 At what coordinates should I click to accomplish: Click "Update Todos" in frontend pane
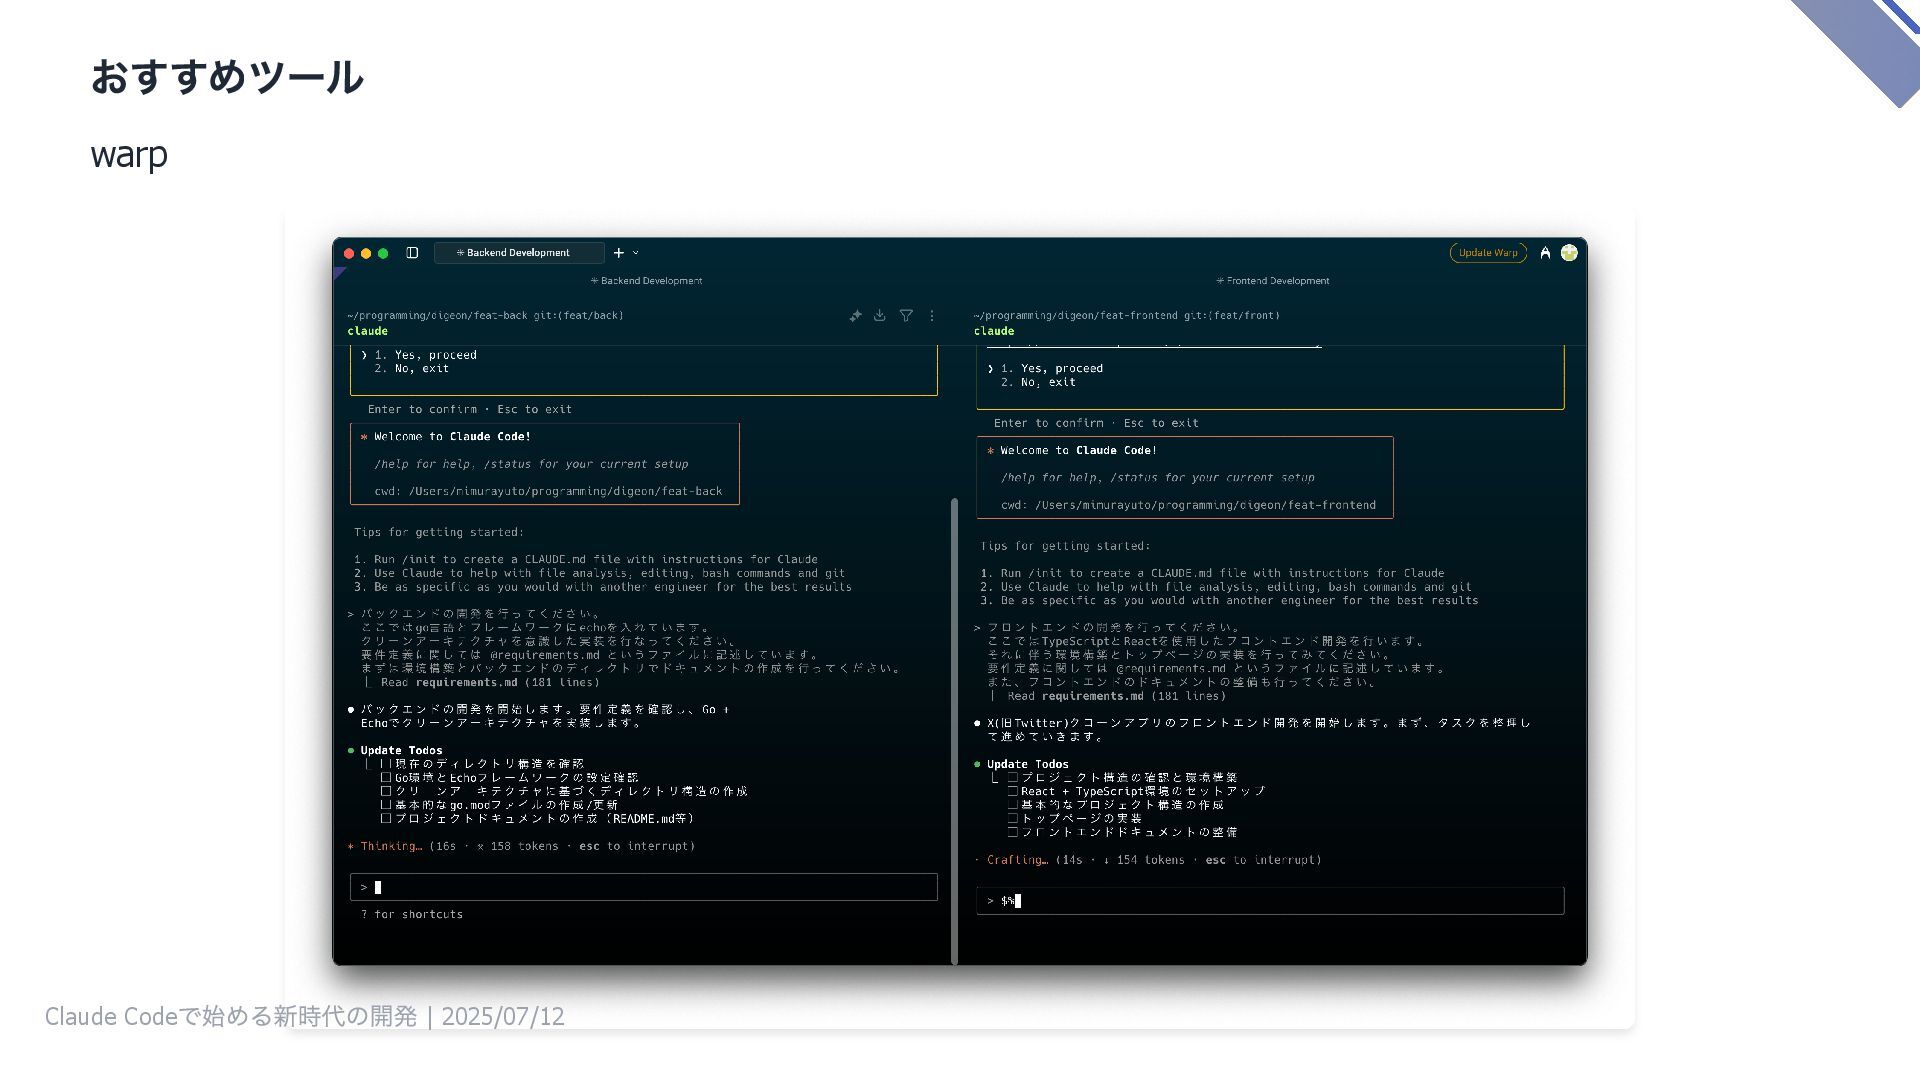coord(1028,765)
